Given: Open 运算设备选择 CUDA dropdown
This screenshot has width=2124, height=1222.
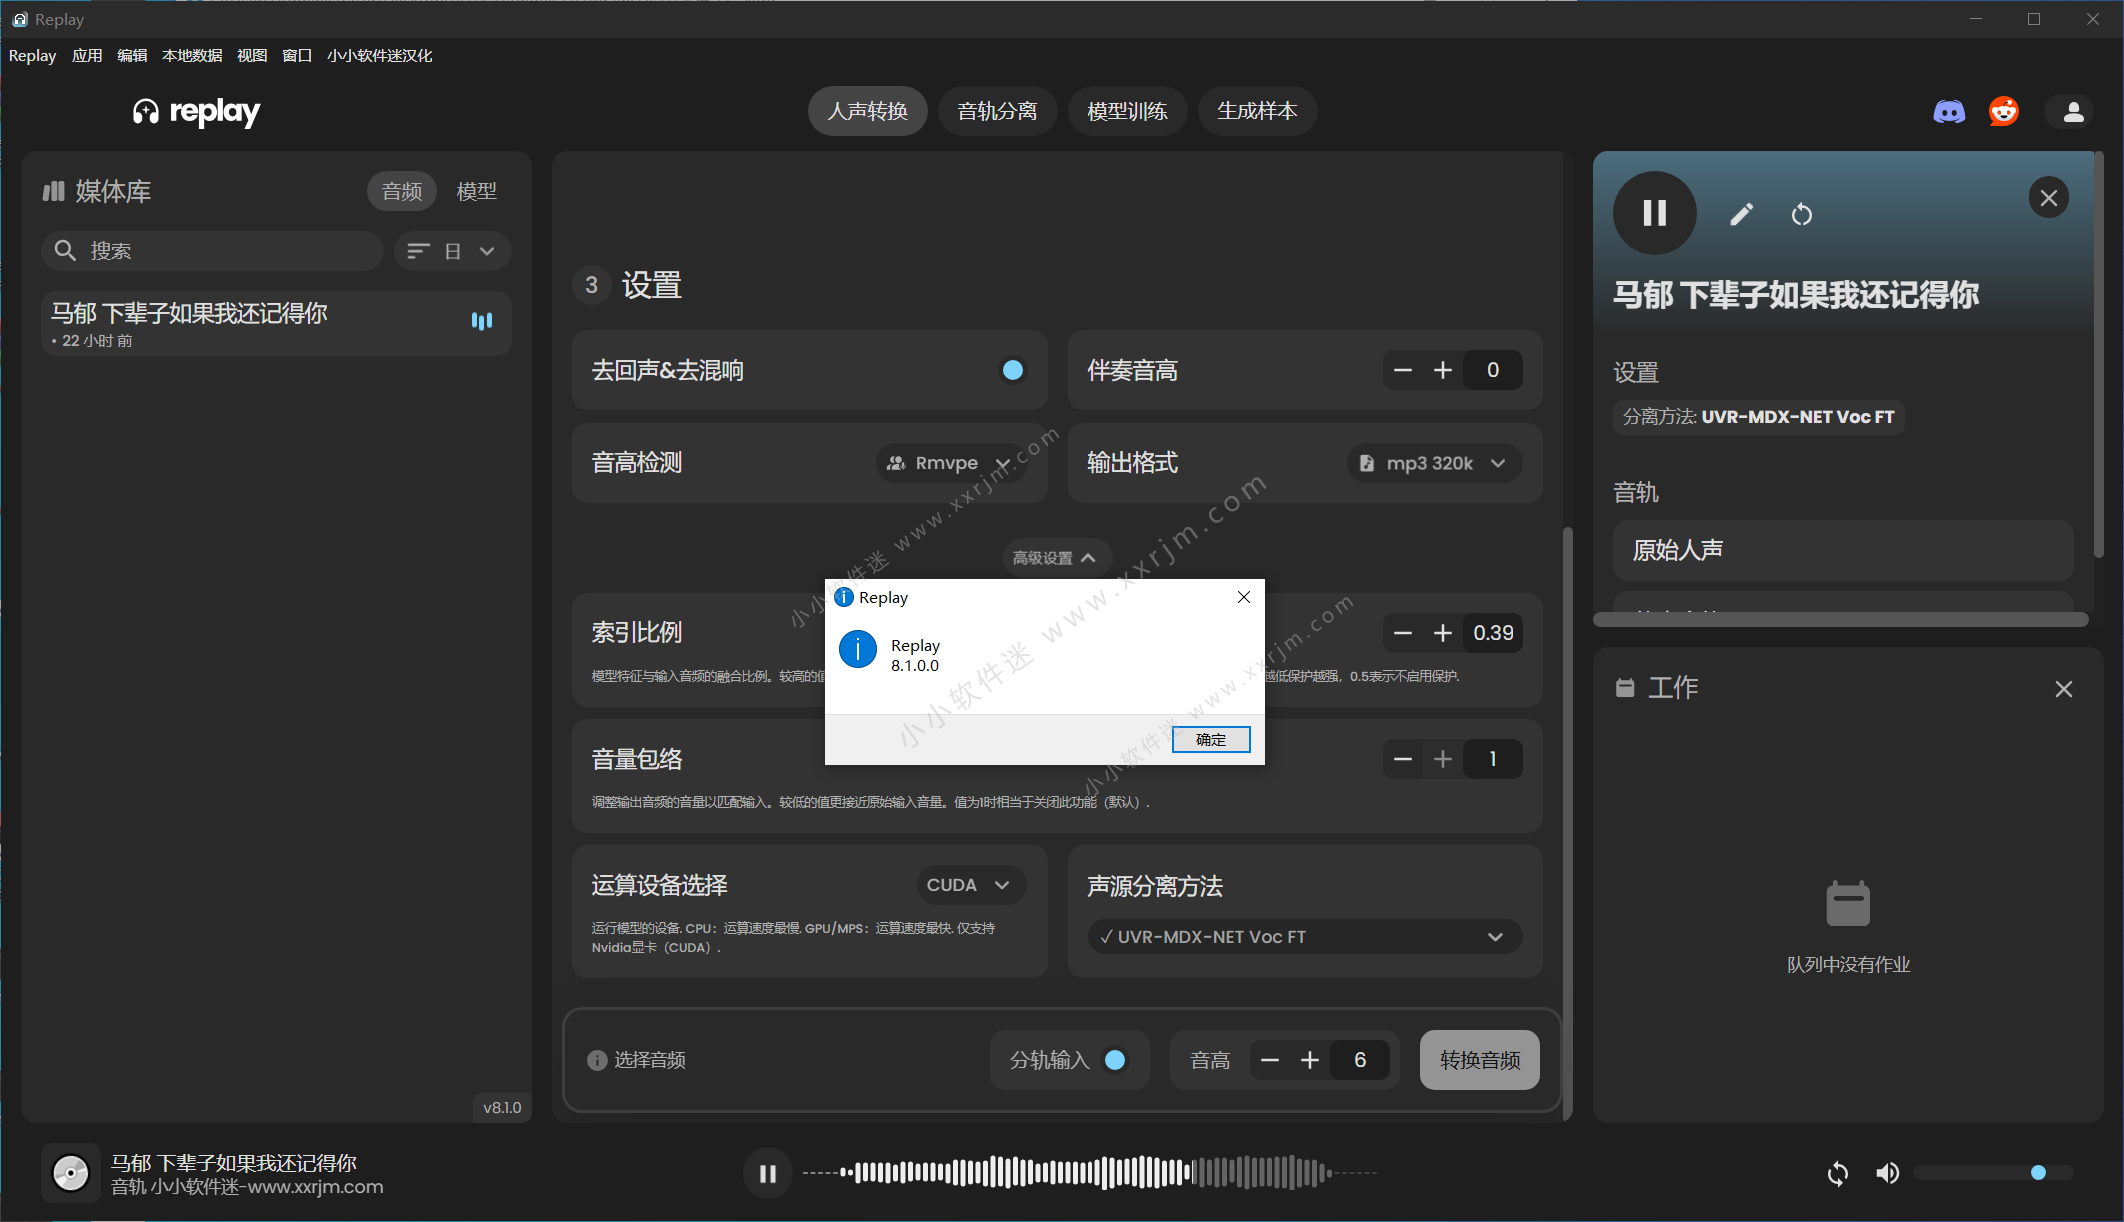Looking at the screenshot, I should point(970,885).
